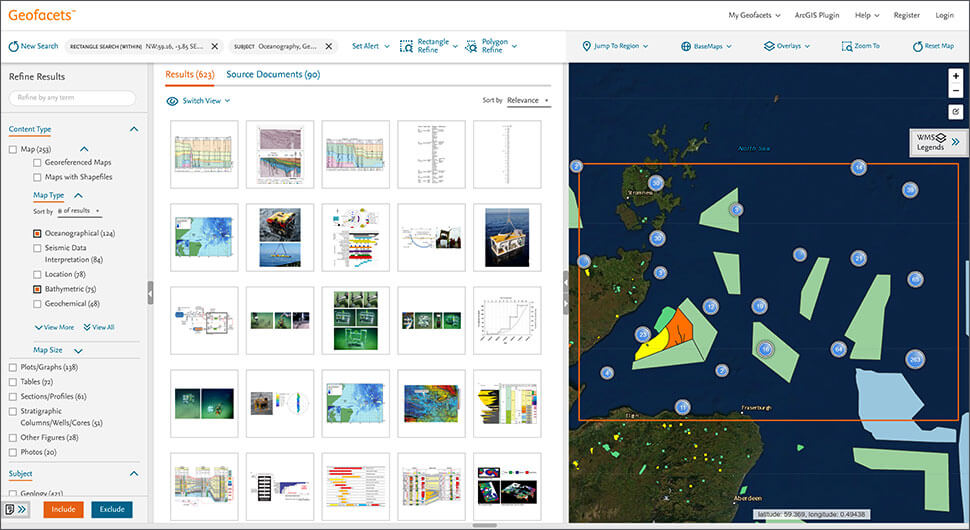
Task: Collapse the Subject section chevron
Action: [x=134, y=474]
